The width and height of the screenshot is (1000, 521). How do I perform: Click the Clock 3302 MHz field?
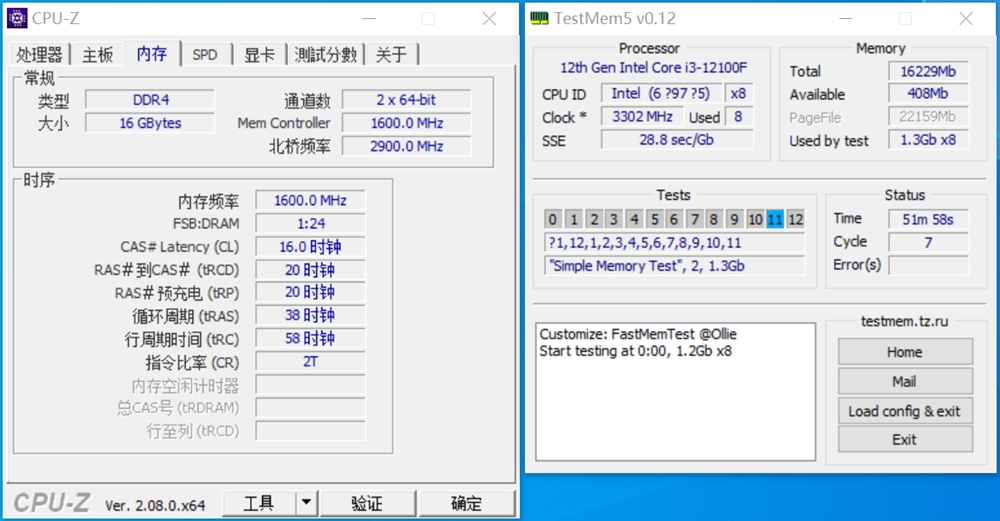coord(642,117)
